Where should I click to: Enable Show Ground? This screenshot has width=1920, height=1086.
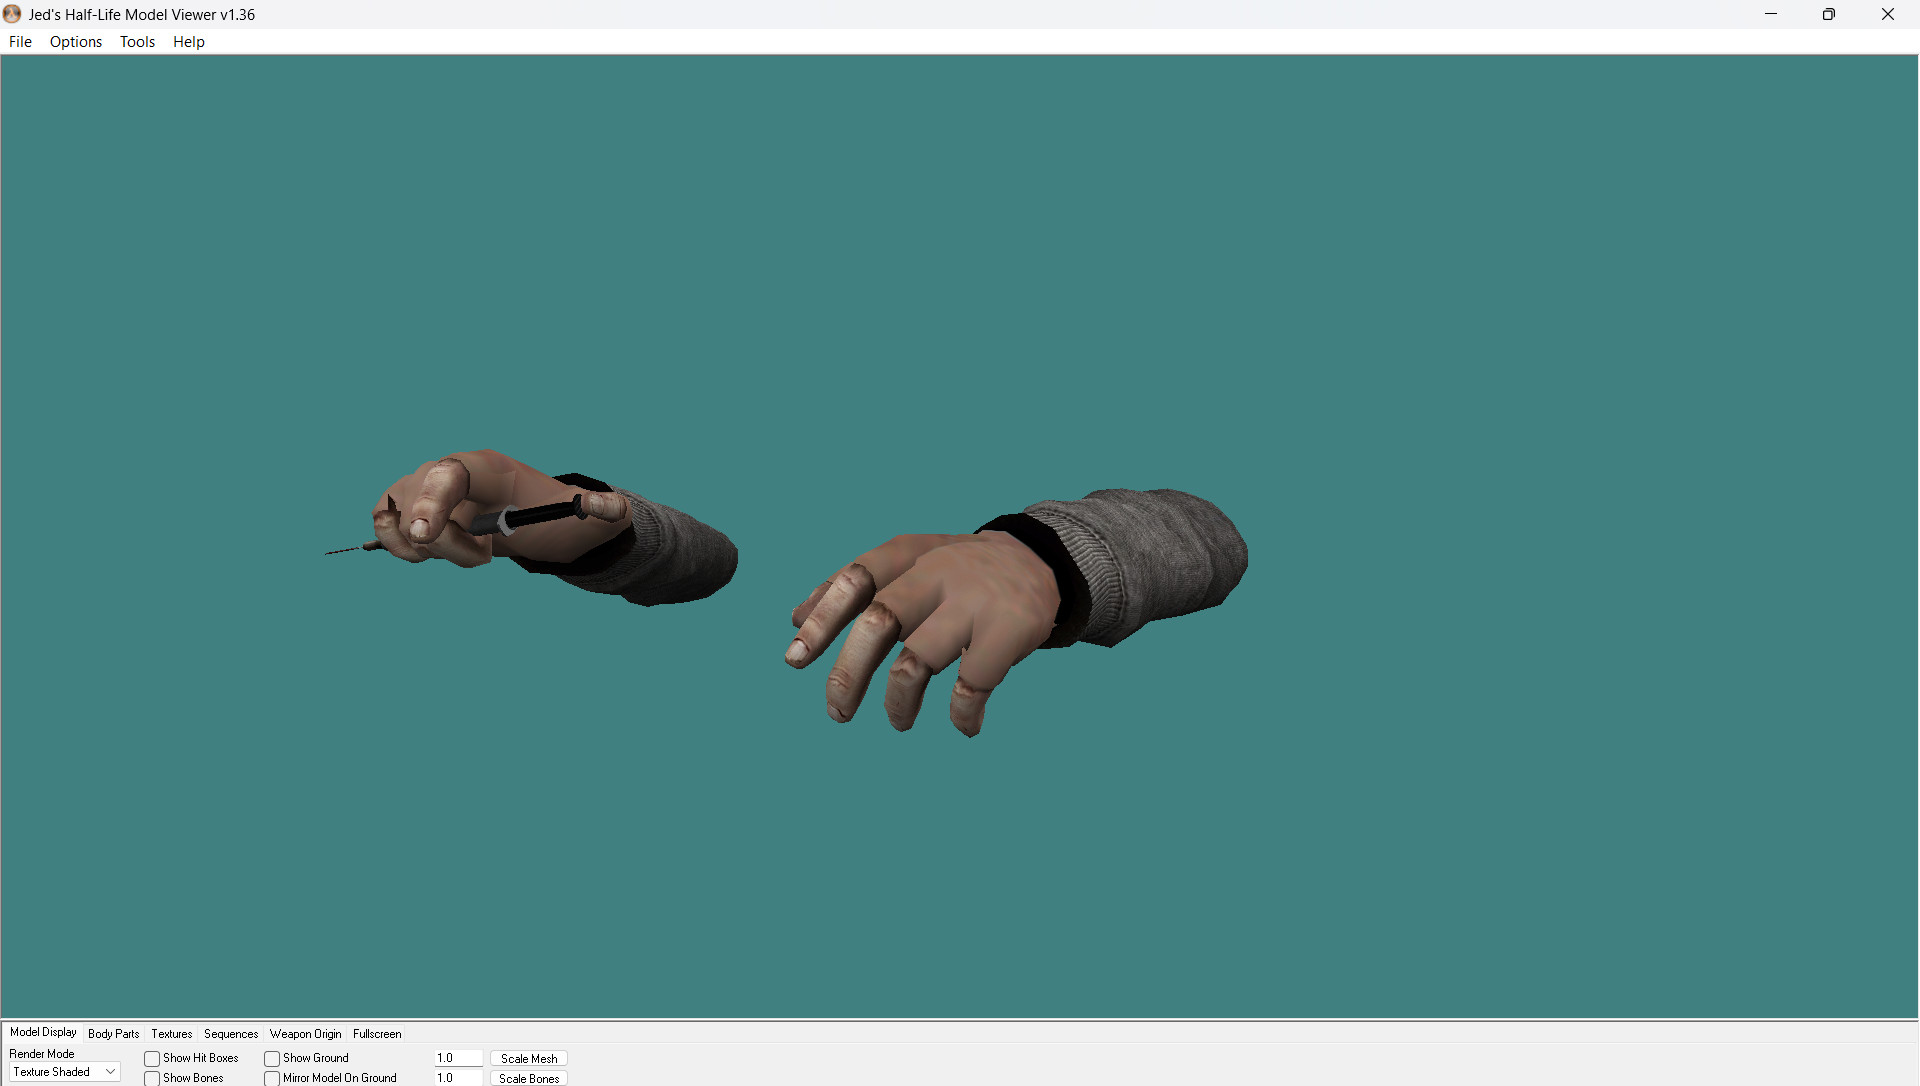click(271, 1058)
